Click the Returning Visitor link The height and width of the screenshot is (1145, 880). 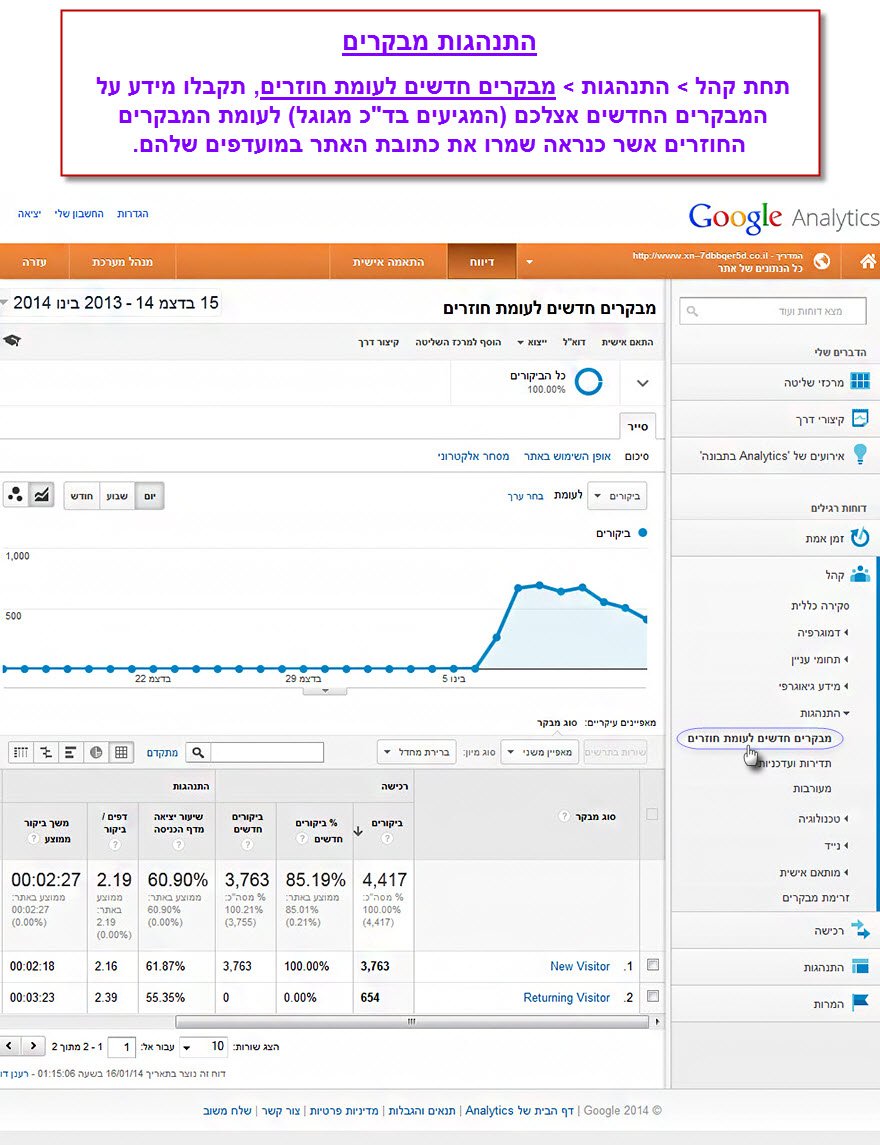pyautogui.click(x=566, y=997)
